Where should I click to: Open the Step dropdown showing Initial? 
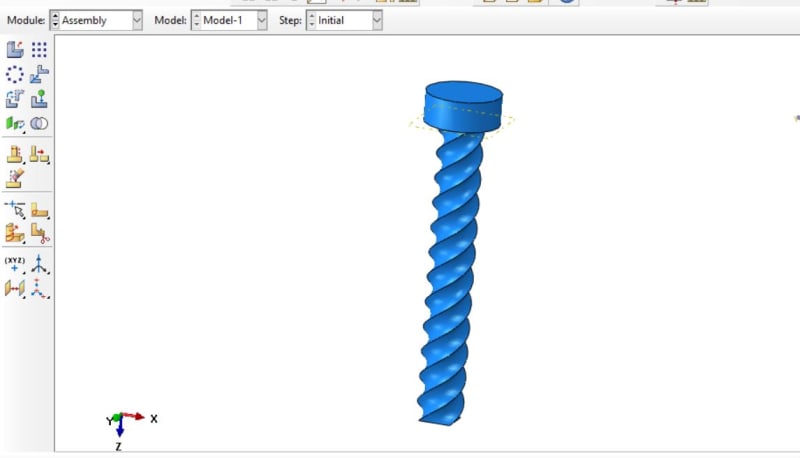click(x=377, y=20)
